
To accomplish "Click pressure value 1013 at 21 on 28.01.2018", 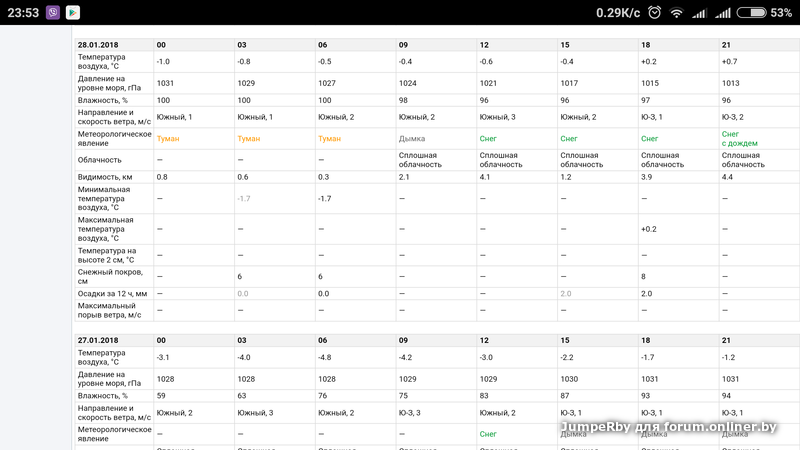I will tap(730, 83).
